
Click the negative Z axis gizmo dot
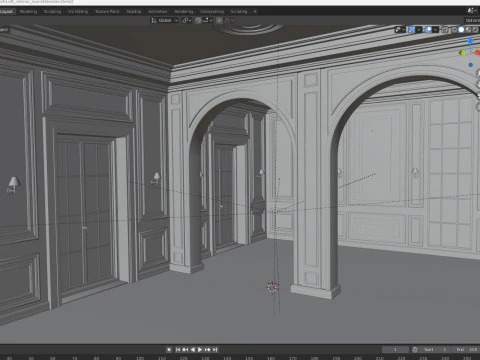tap(471, 65)
